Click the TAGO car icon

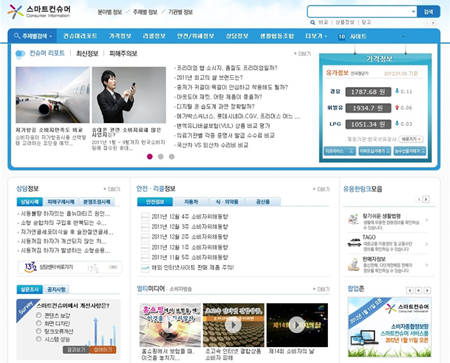354,243
